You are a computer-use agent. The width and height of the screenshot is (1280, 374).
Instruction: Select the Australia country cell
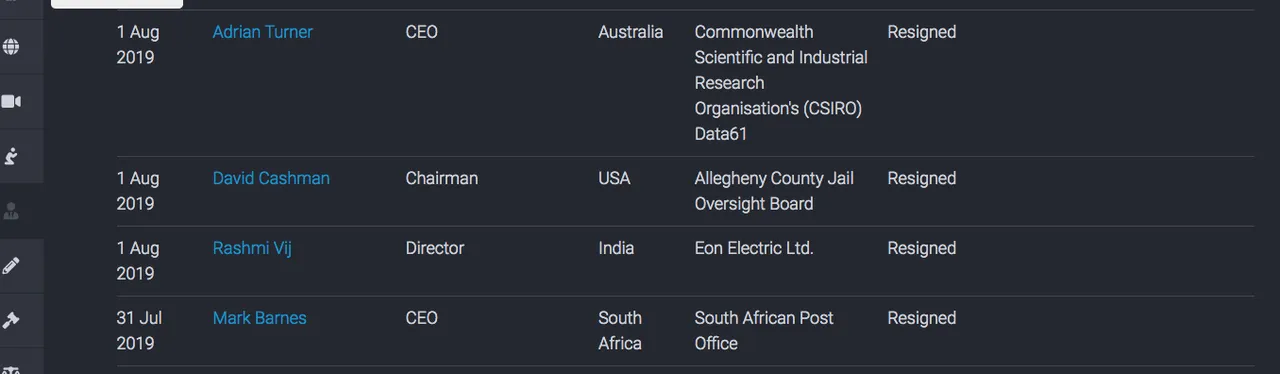coord(630,32)
